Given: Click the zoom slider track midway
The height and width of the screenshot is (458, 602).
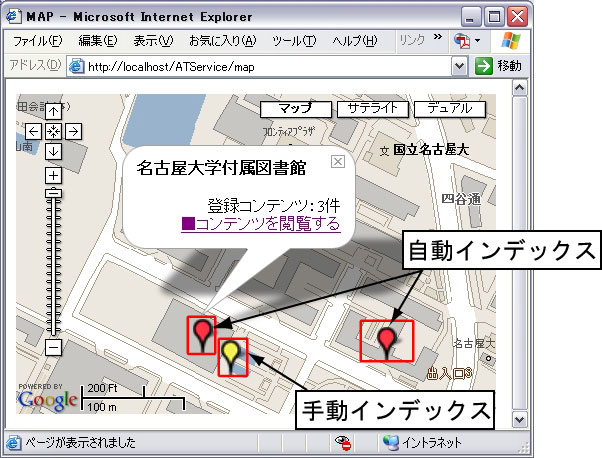Looking at the screenshot, I should tap(53, 265).
